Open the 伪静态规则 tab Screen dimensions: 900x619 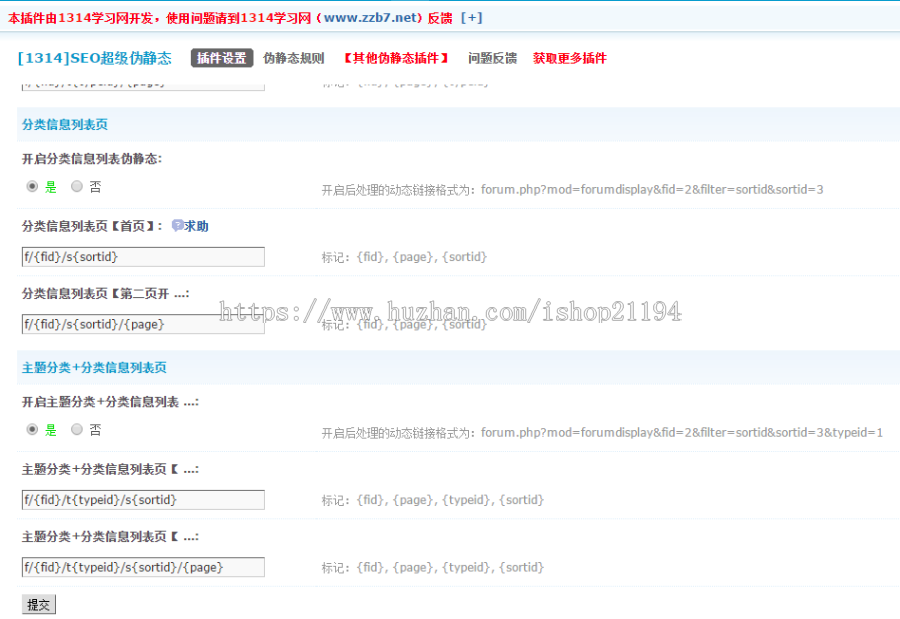(292, 58)
